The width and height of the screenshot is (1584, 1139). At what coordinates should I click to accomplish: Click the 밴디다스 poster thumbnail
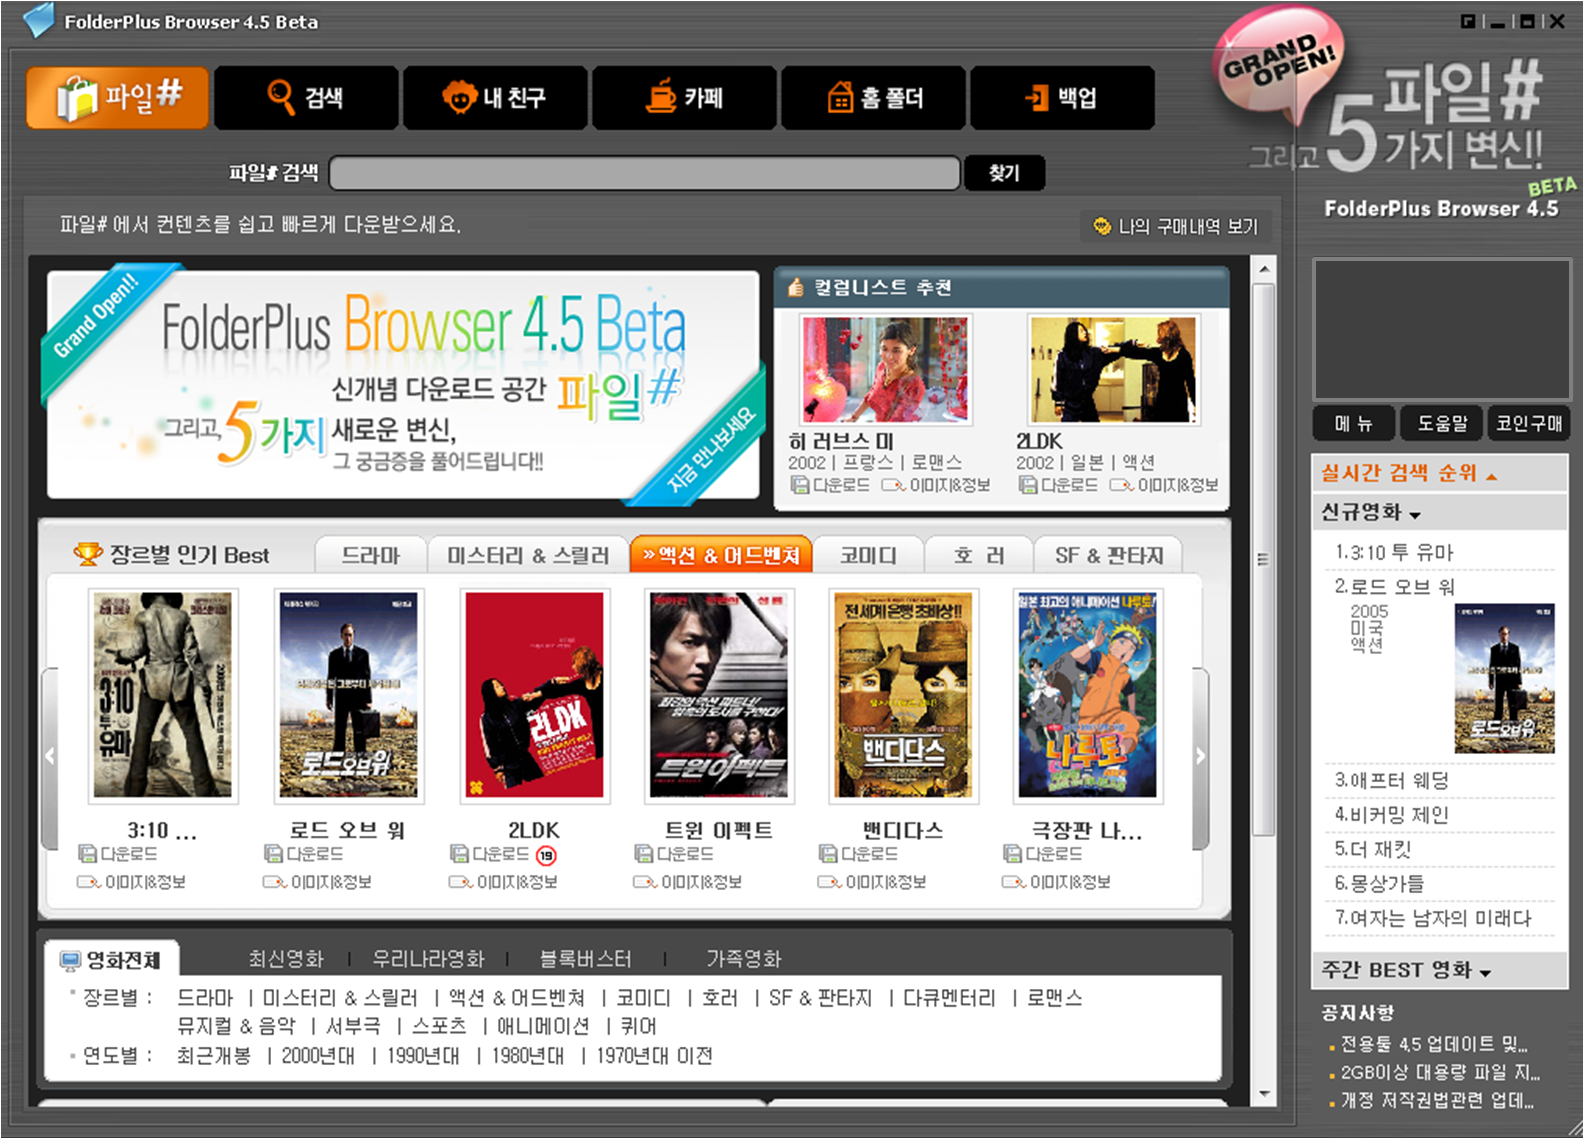pos(904,696)
